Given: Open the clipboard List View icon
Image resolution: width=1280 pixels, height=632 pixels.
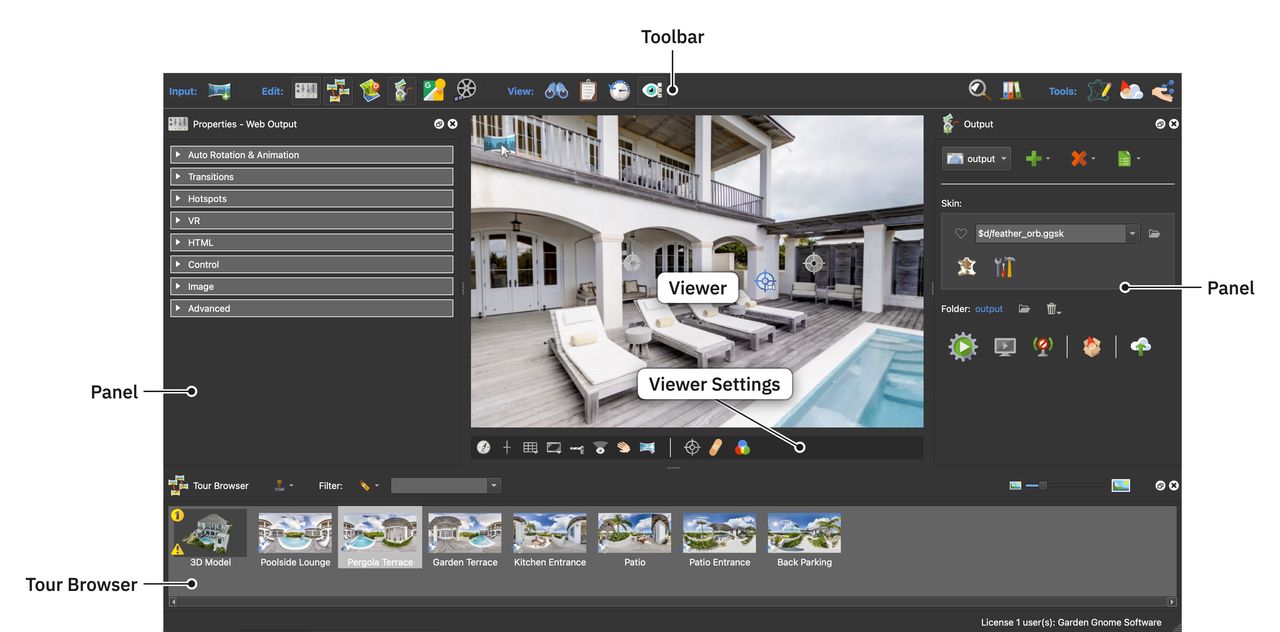Looking at the screenshot, I should pos(588,91).
